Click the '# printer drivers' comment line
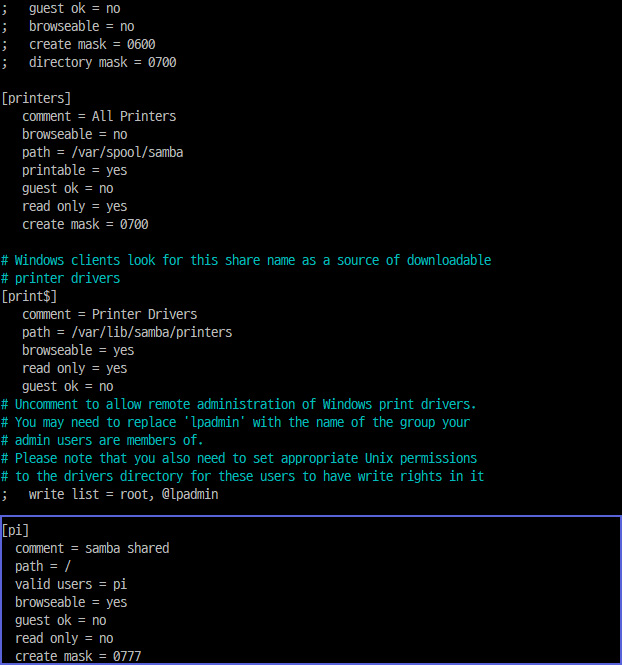 [x=61, y=278]
